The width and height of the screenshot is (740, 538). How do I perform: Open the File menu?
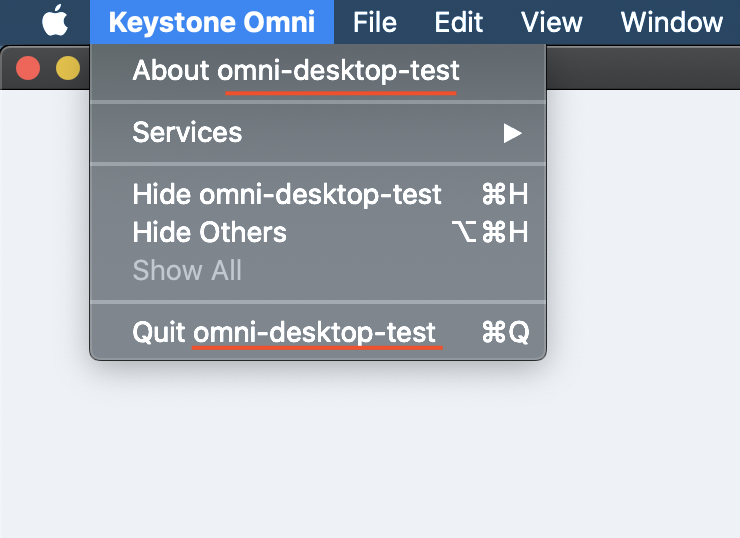click(x=375, y=21)
